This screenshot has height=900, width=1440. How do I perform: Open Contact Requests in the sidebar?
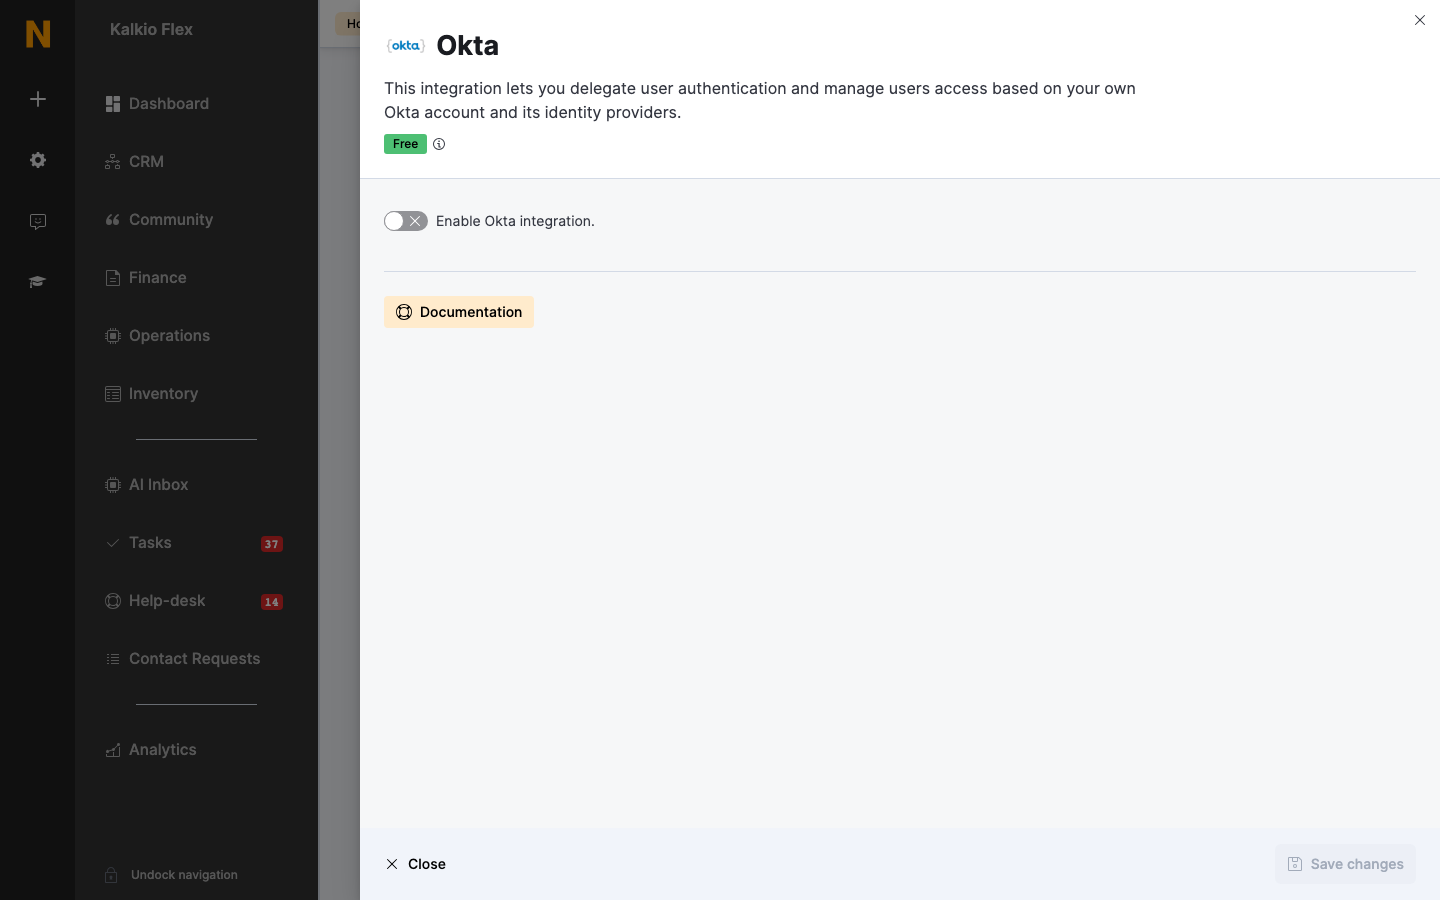pyautogui.click(x=183, y=659)
